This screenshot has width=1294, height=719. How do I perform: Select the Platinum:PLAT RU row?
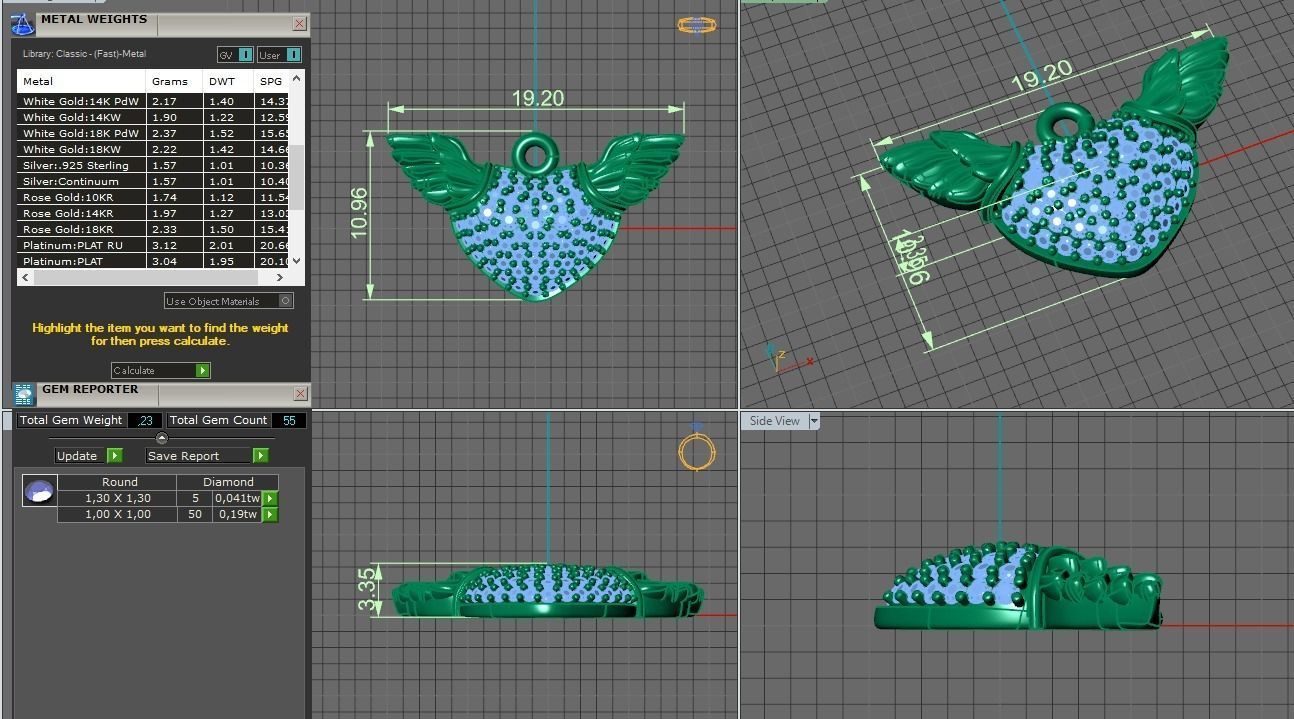tap(154, 245)
